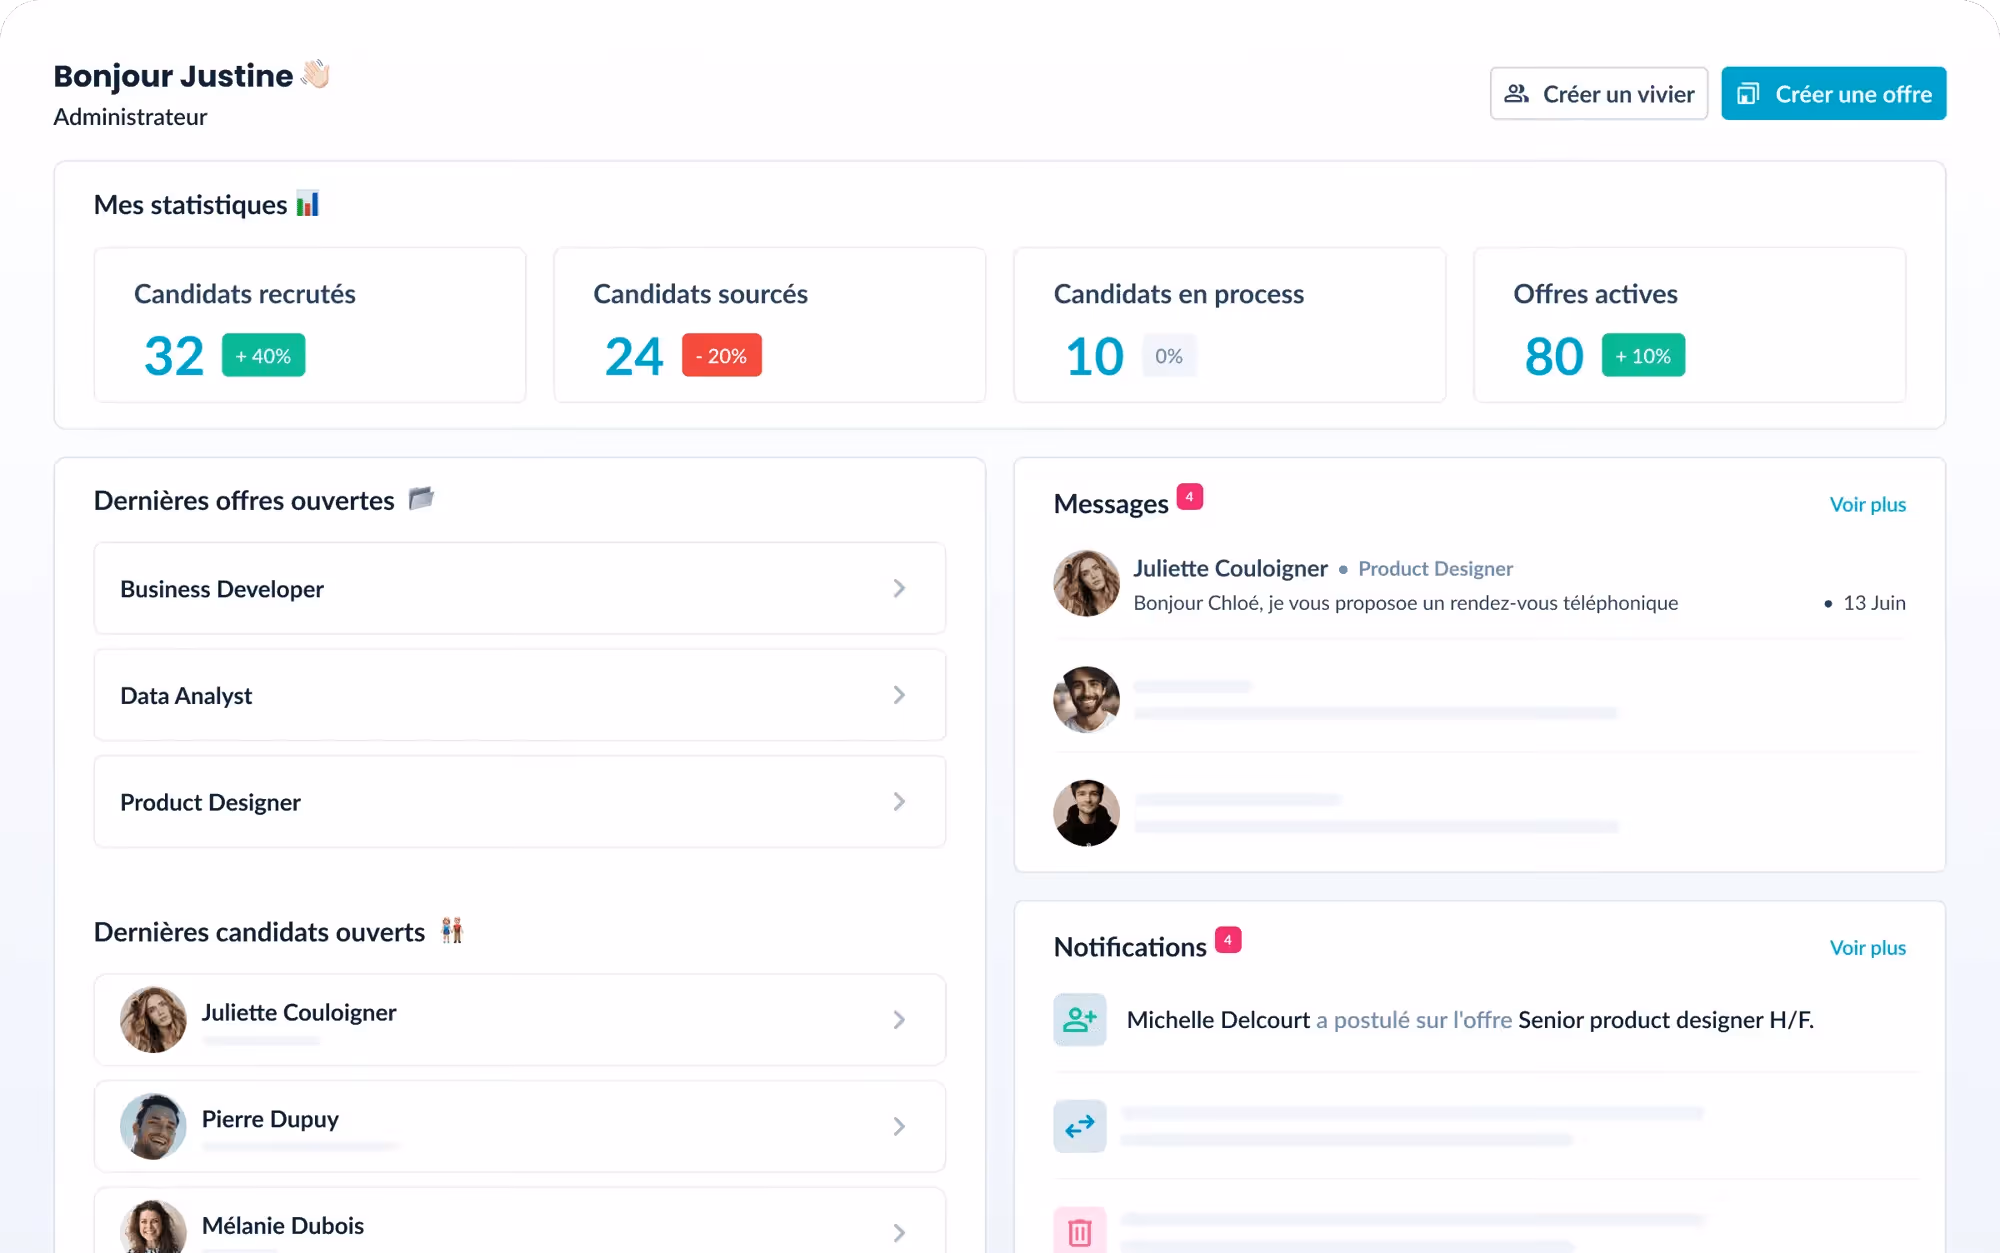
Task: Expand the Data Analyst offer arrow
Action: click(x=899, y=695)
